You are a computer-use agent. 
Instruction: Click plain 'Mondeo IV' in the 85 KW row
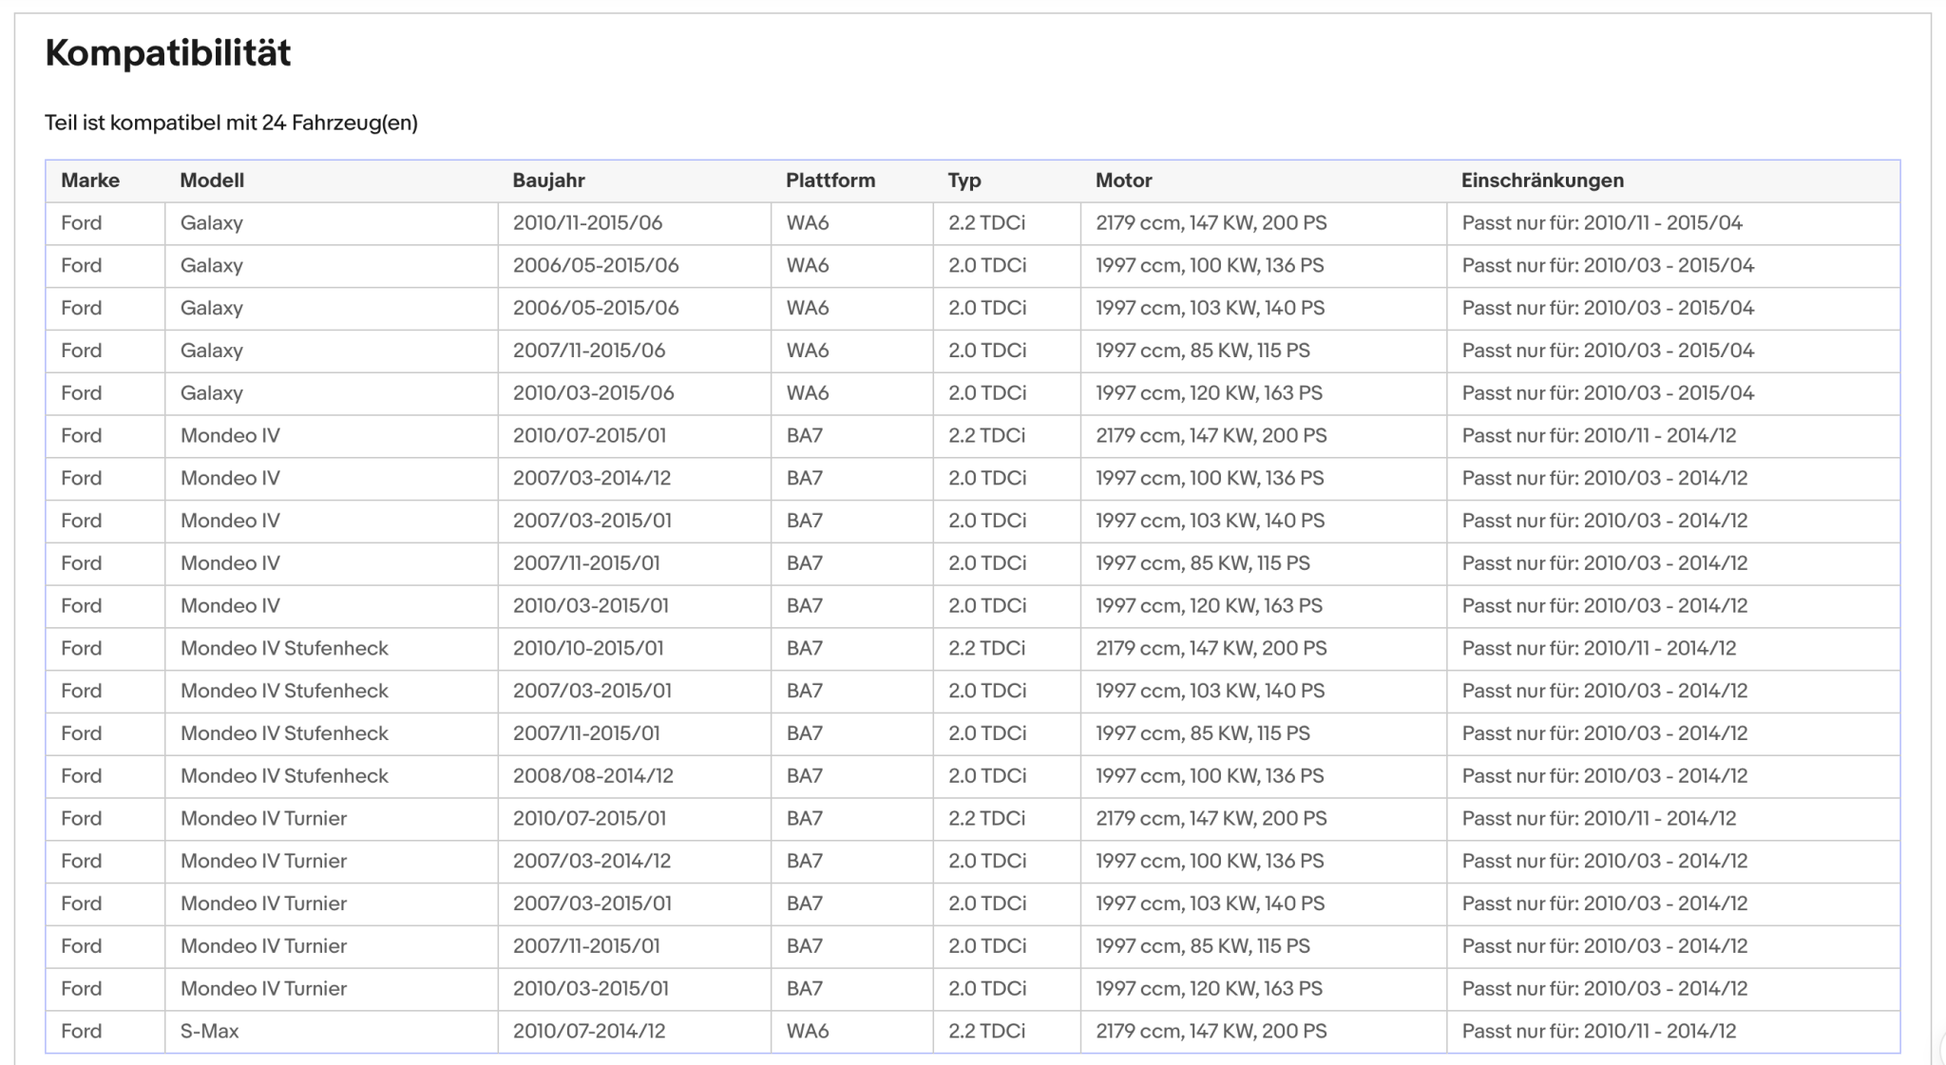click(230, 563)
